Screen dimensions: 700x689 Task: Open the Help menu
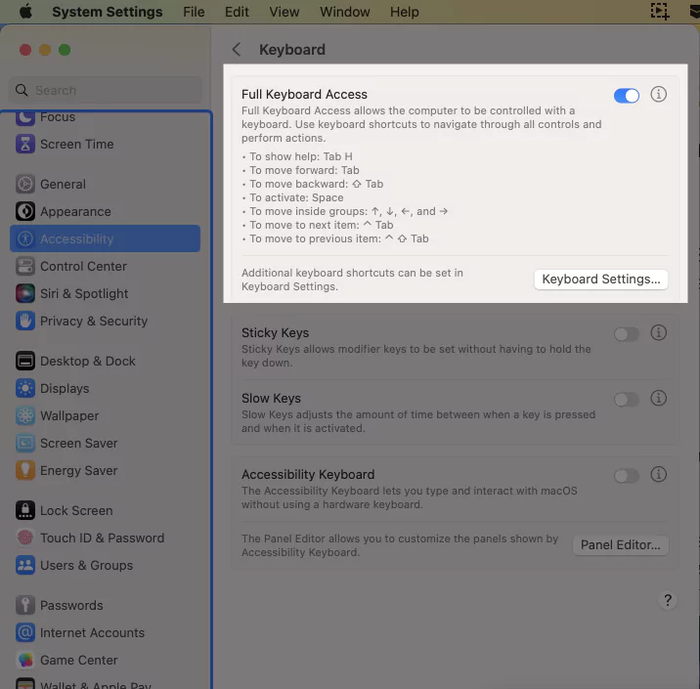(x=404, y=12)
